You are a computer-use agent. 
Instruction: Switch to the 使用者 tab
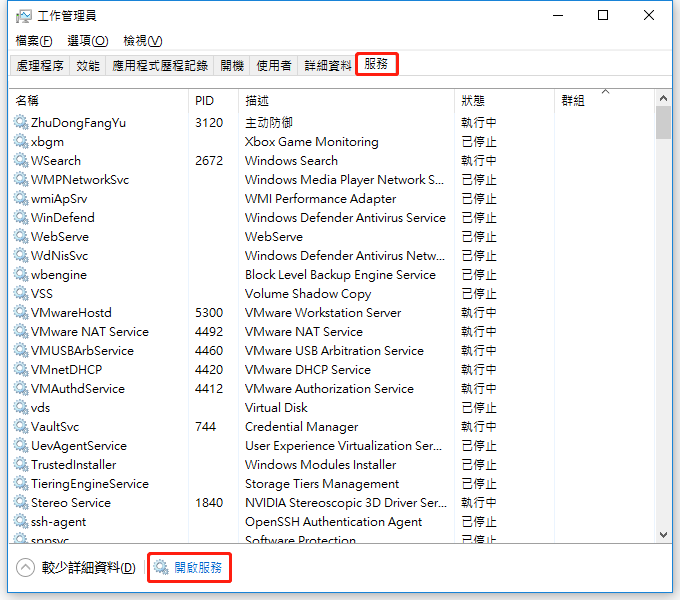click(274, 65)
